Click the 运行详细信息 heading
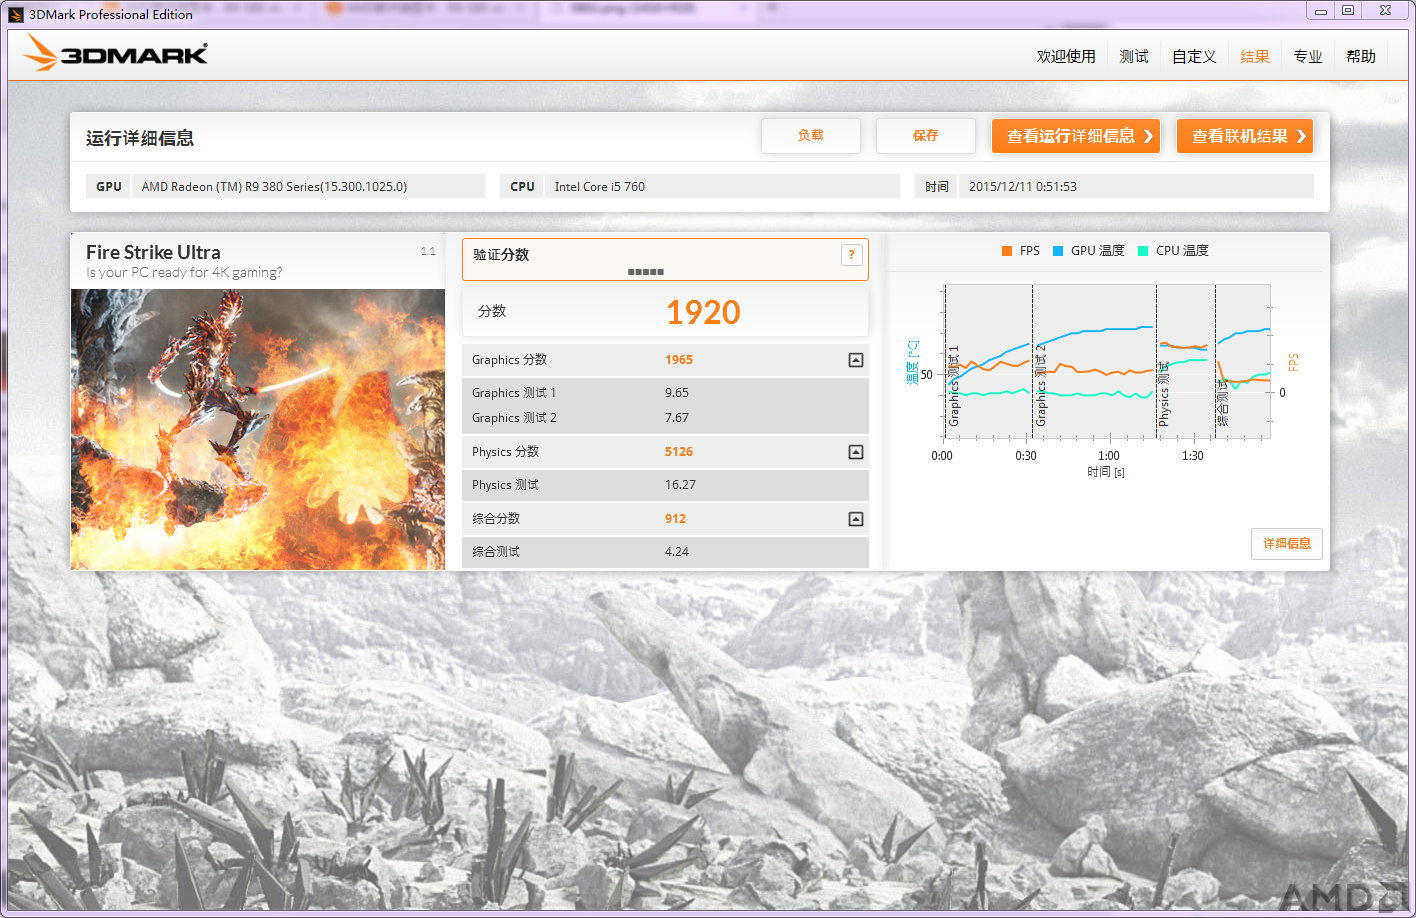 140,138
